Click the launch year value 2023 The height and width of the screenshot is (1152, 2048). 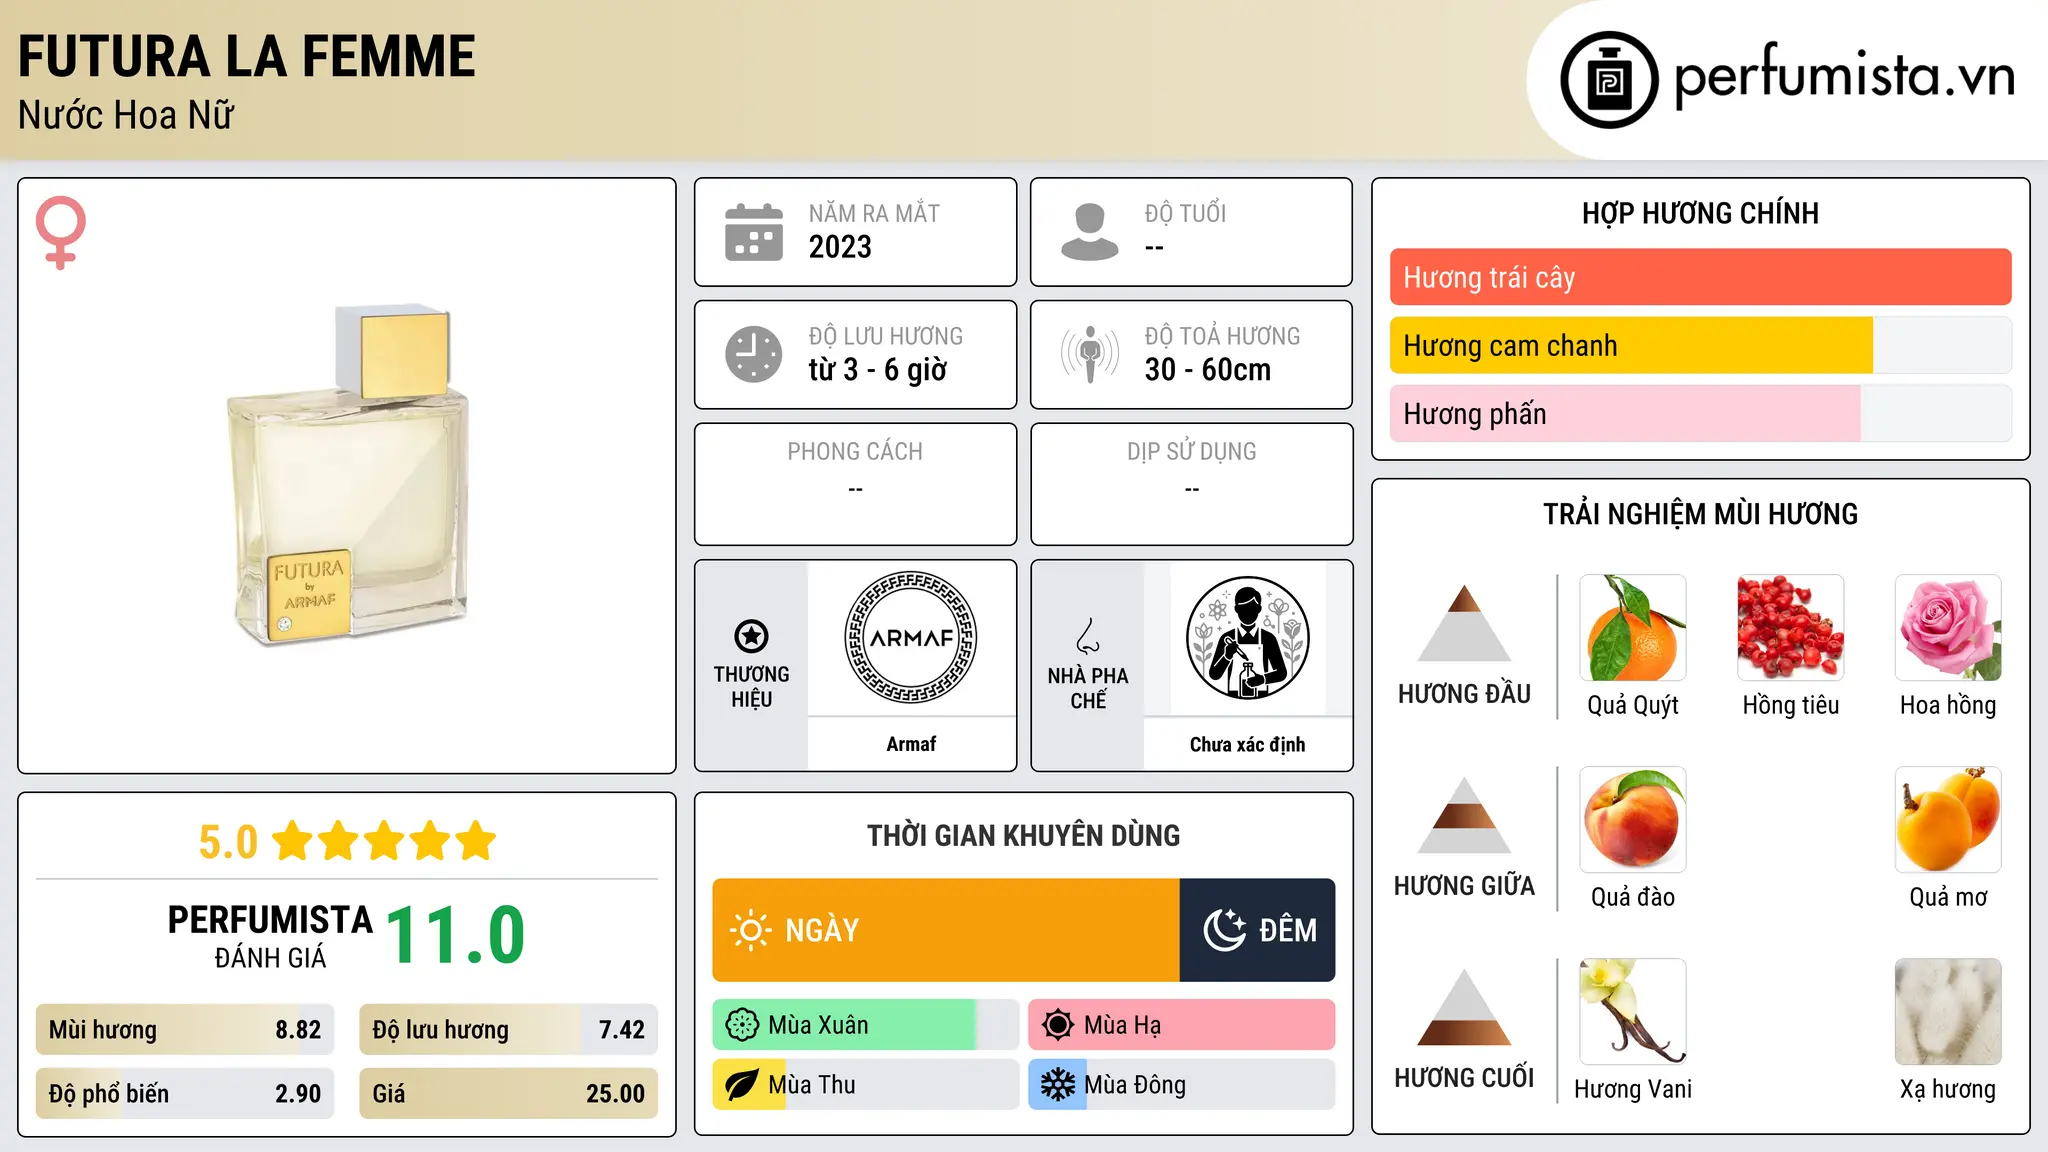[840, 247]
